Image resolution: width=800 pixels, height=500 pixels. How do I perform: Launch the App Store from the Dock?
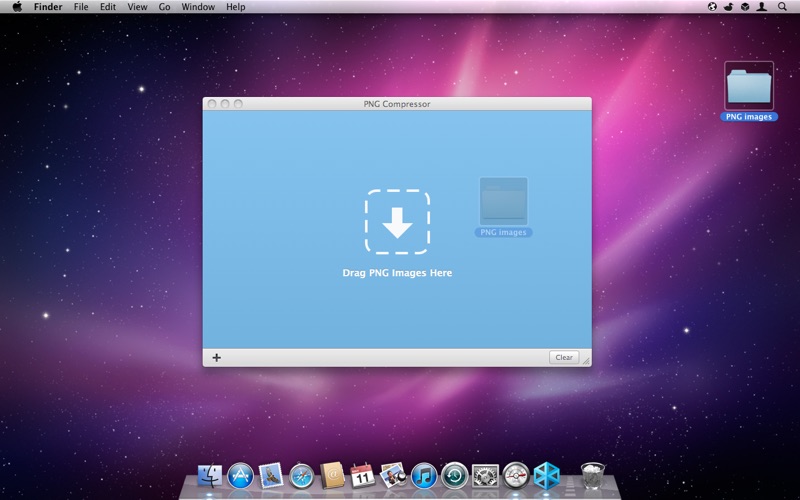[241, 476]
